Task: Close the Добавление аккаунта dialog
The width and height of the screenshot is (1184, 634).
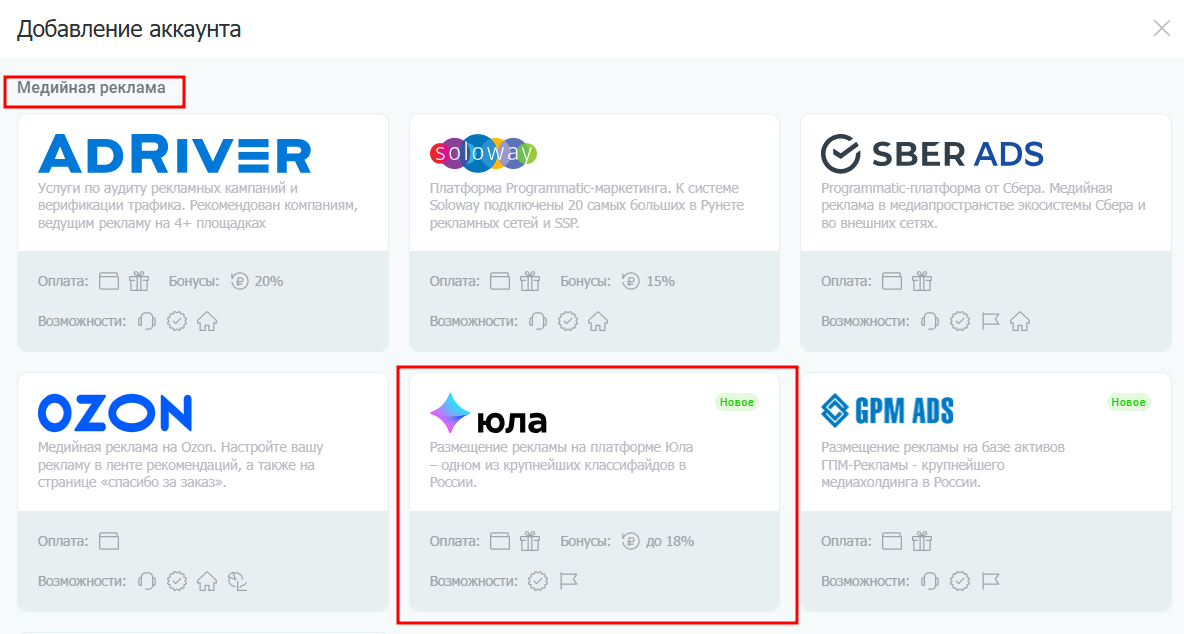Action: [x=1161, y=29]
